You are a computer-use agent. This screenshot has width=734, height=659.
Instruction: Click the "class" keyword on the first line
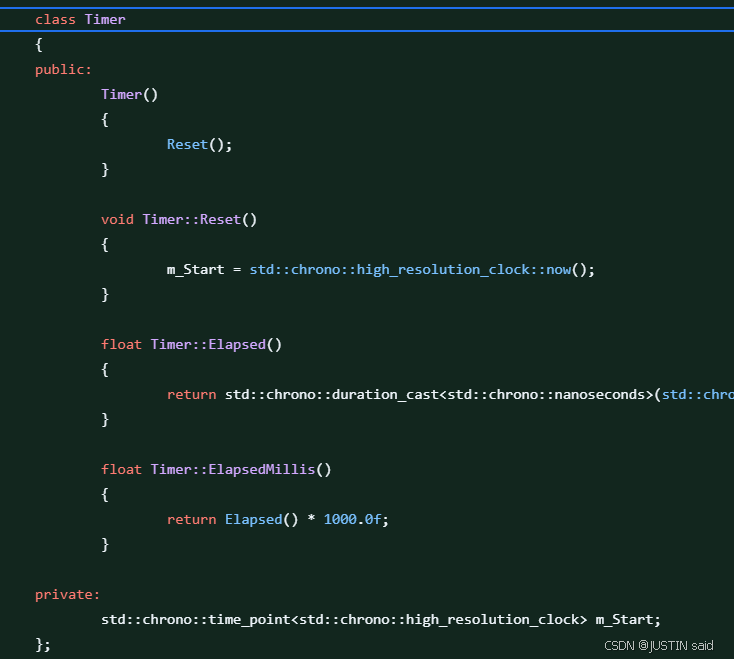(55, 19)
